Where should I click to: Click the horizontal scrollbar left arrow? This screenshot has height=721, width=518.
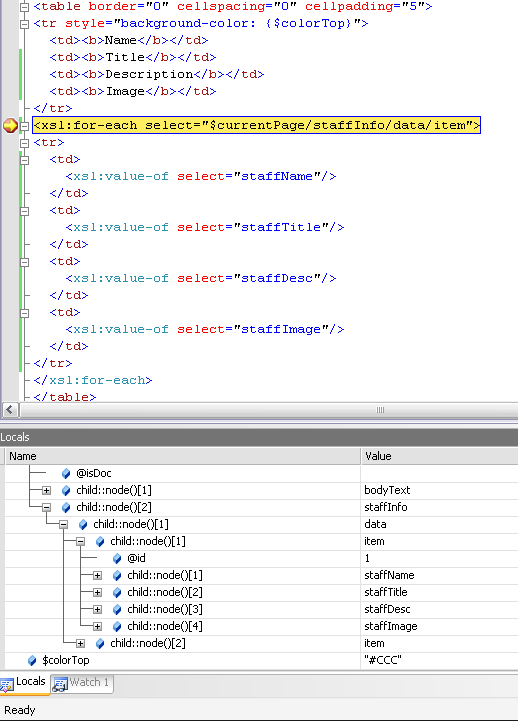click(x=10, y=410)
